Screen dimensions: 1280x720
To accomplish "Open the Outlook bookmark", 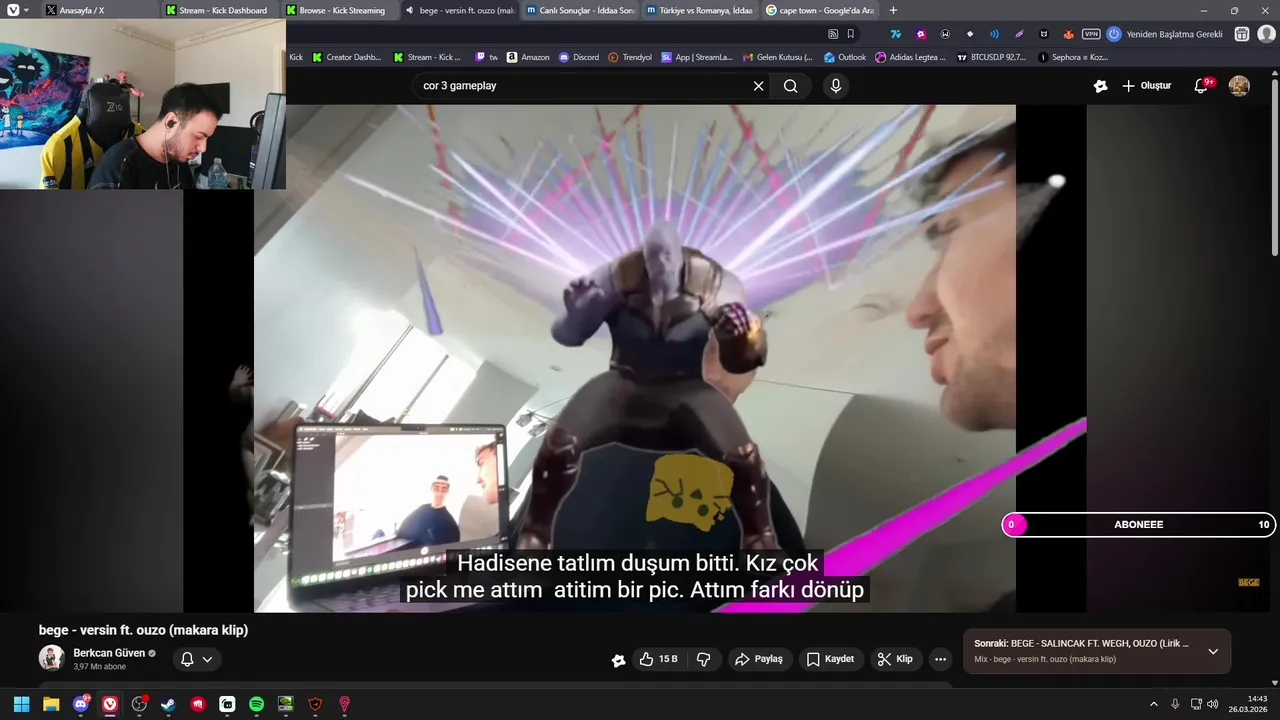I will [x=845, y=57].
